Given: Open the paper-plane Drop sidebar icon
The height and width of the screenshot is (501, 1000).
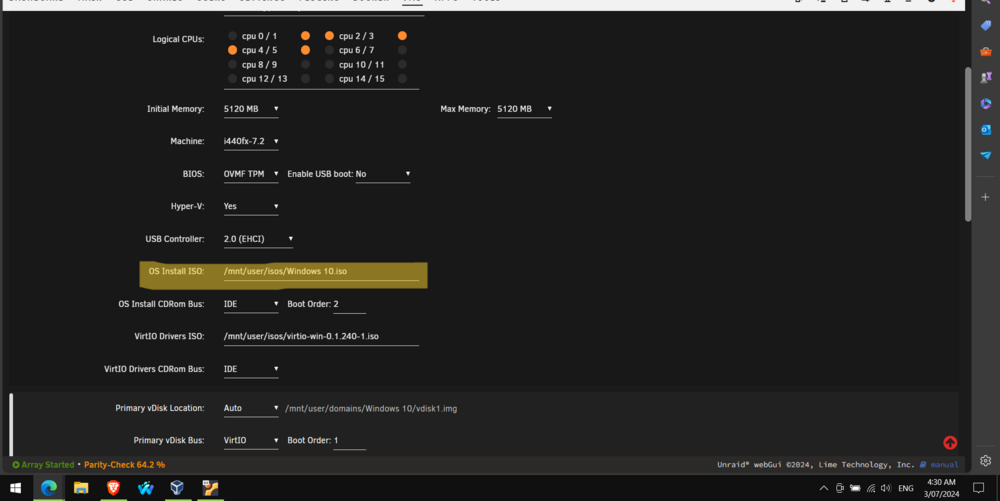Looking at the screenshot, I should coord(985,155).
